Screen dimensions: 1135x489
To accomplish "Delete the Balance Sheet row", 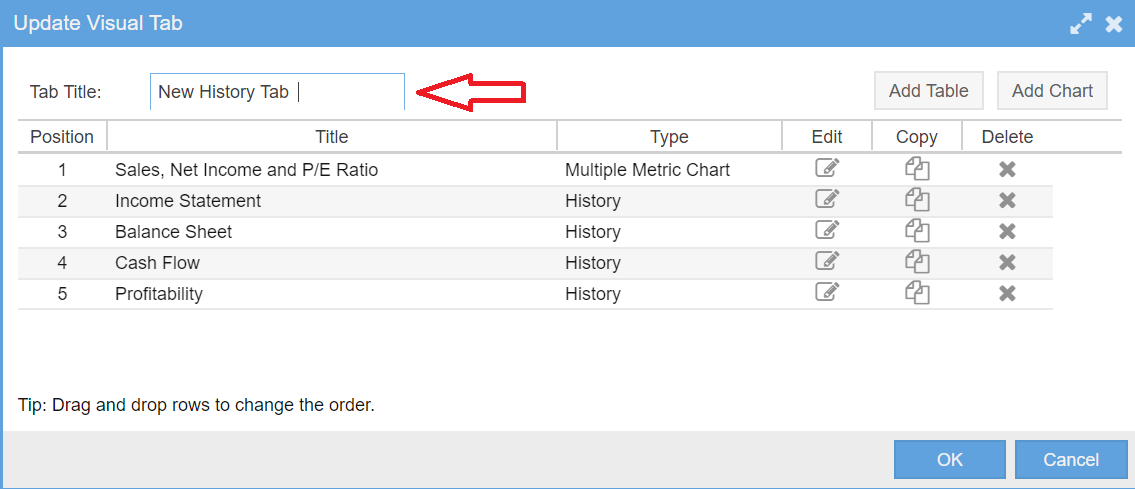I will [1007, 232].
